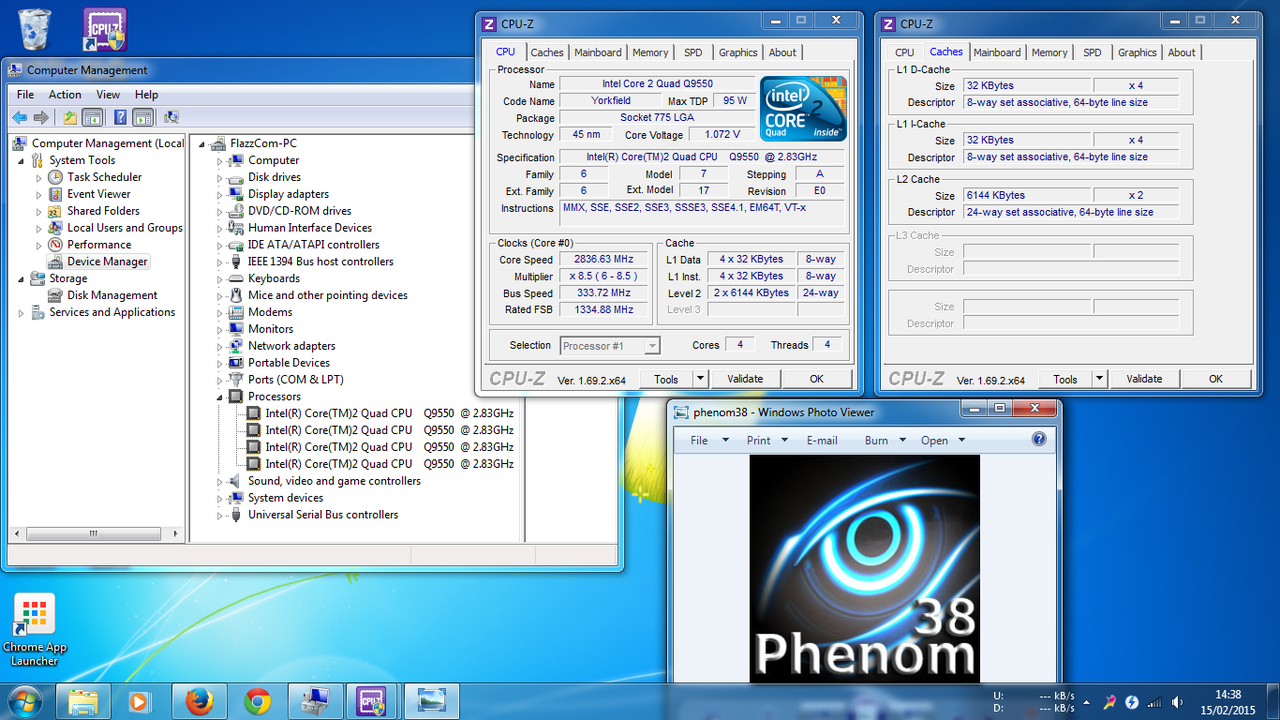Open Windows Media Player from the taskbar
This screenshot has width=1280, height=720.
tap(138, 702)
